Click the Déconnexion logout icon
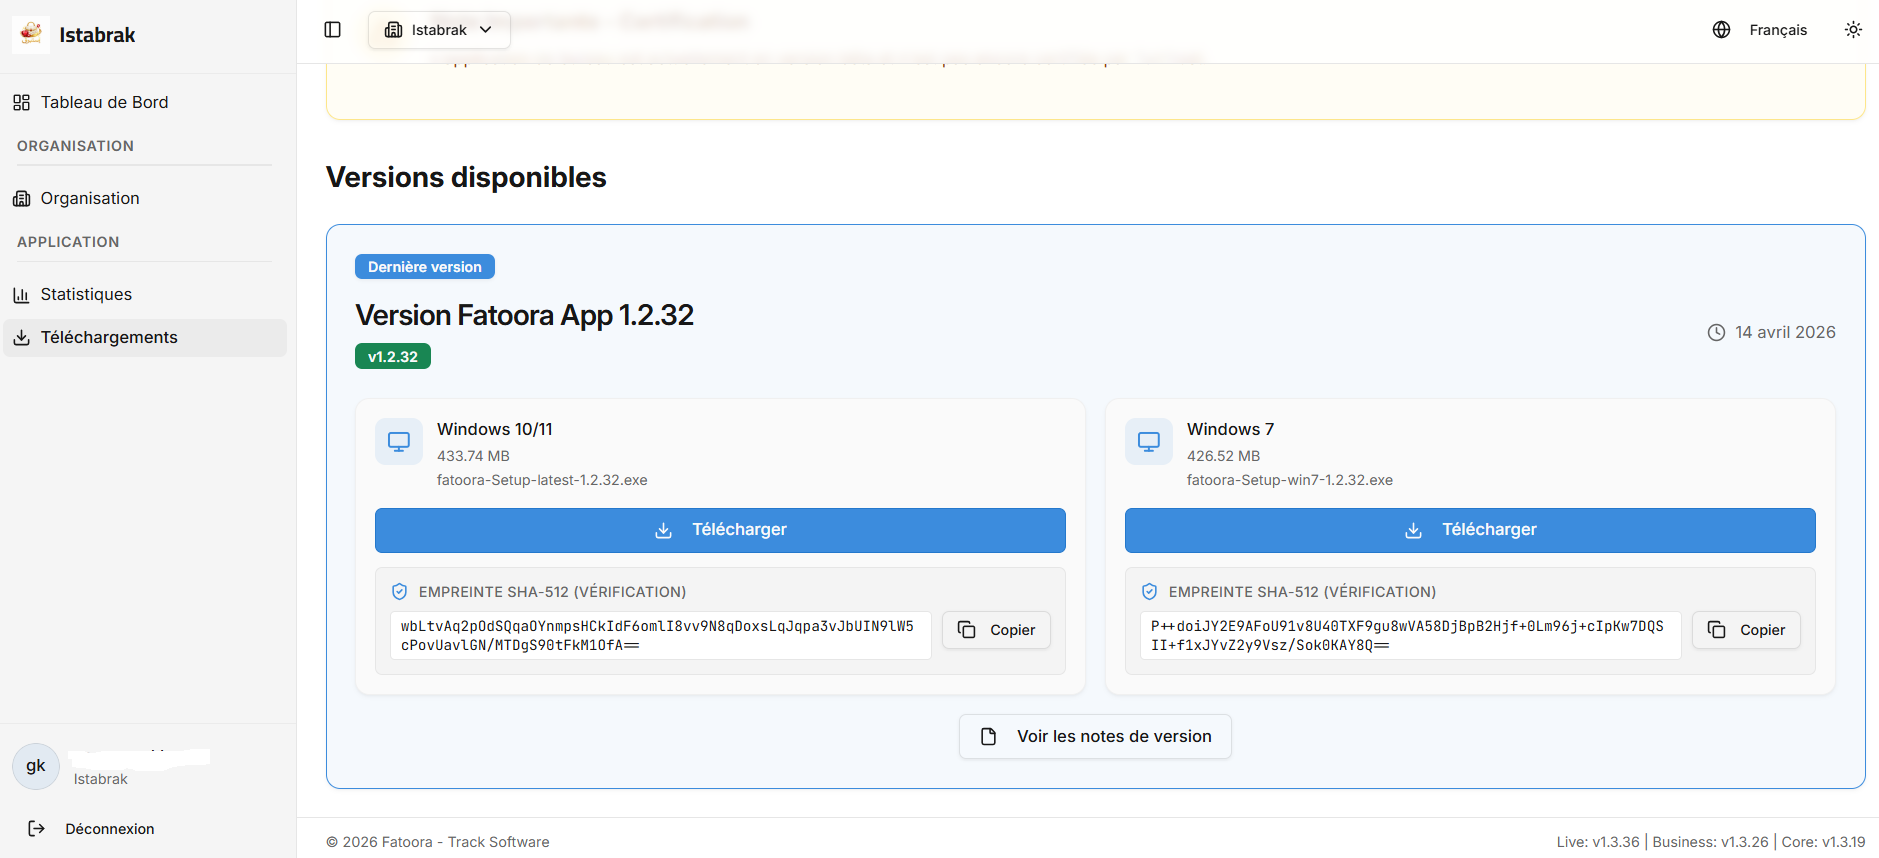 [x=37, y=829]
